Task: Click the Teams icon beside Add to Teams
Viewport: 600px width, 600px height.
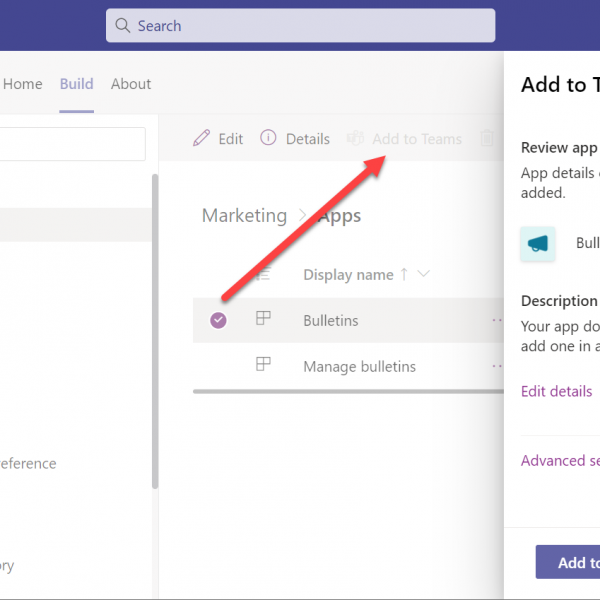Action: pyautogui.click(x=355, y=138)
